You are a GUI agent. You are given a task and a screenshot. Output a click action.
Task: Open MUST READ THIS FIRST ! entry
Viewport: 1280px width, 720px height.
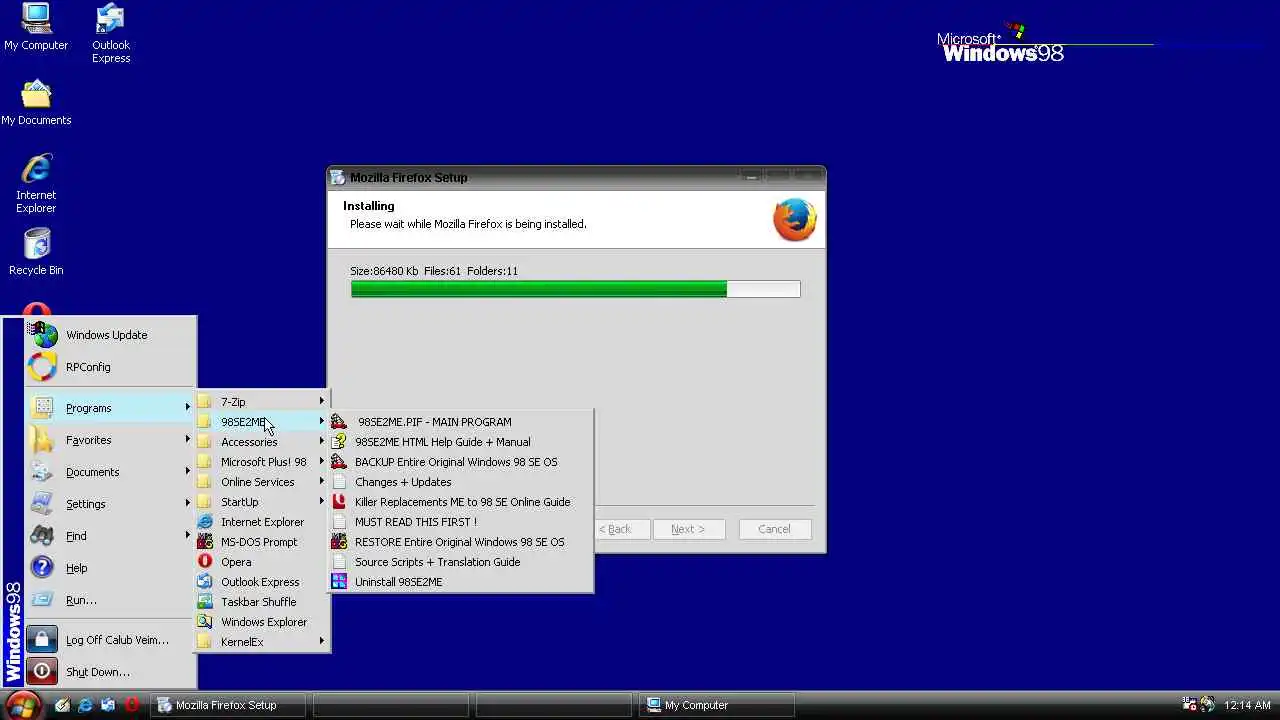pyautogui.click(x=461, y=522)
